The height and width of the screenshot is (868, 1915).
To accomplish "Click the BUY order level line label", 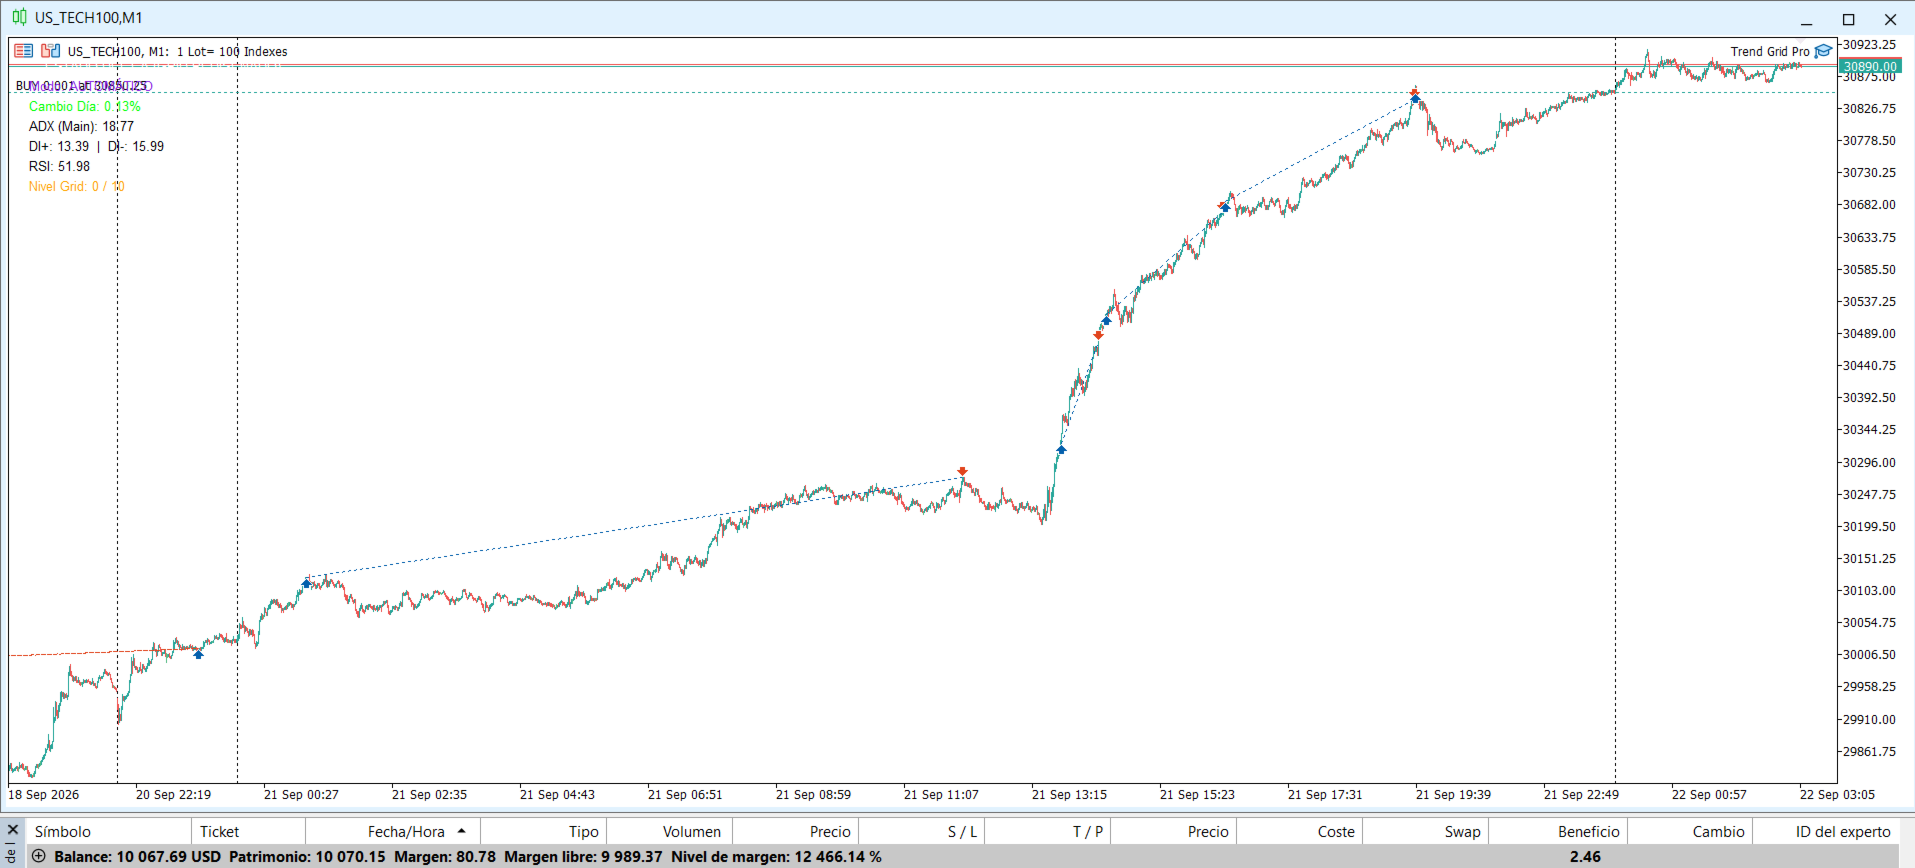I will (x=83, y=86).
